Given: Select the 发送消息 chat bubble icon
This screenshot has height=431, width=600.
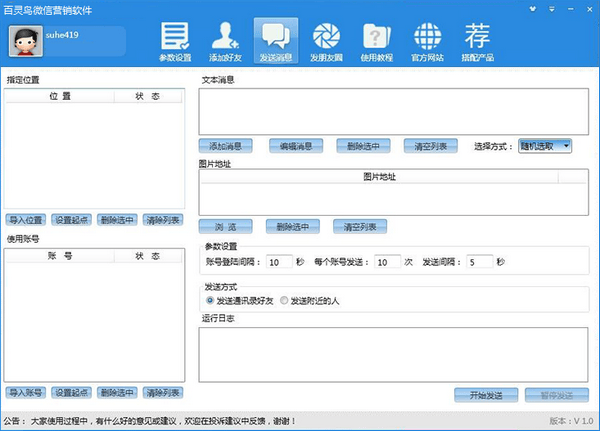Looking at the screenshot, I should (x=274, y=40).
